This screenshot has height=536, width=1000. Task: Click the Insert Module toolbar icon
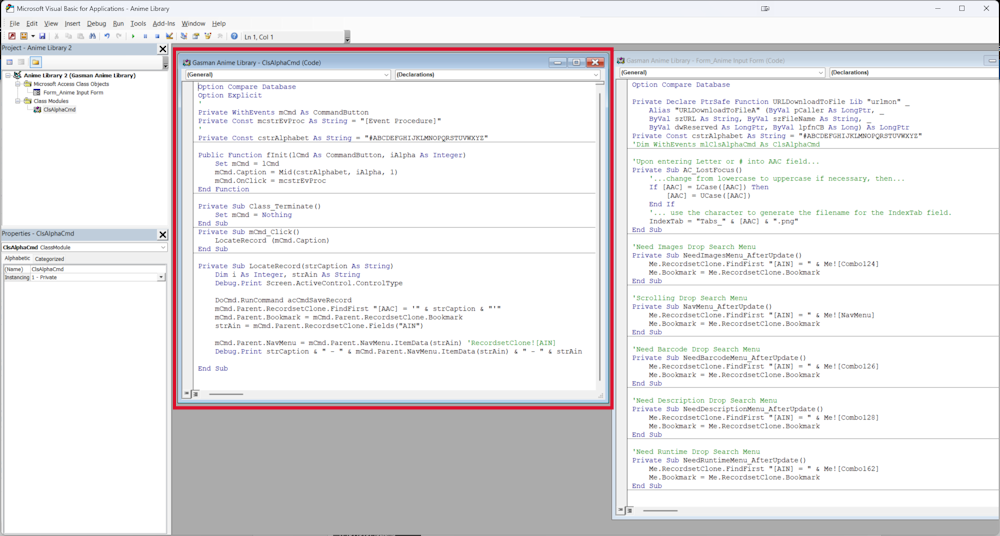point(24,36)
